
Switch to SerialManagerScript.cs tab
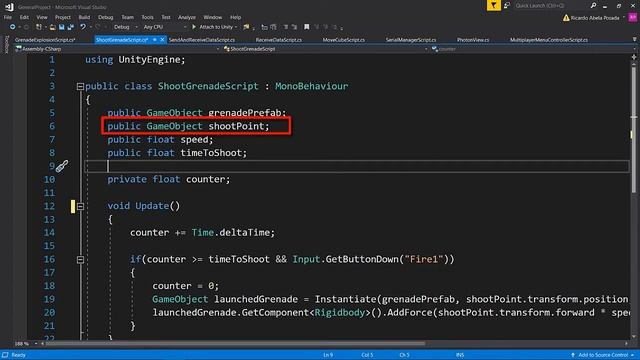[411, 40]
